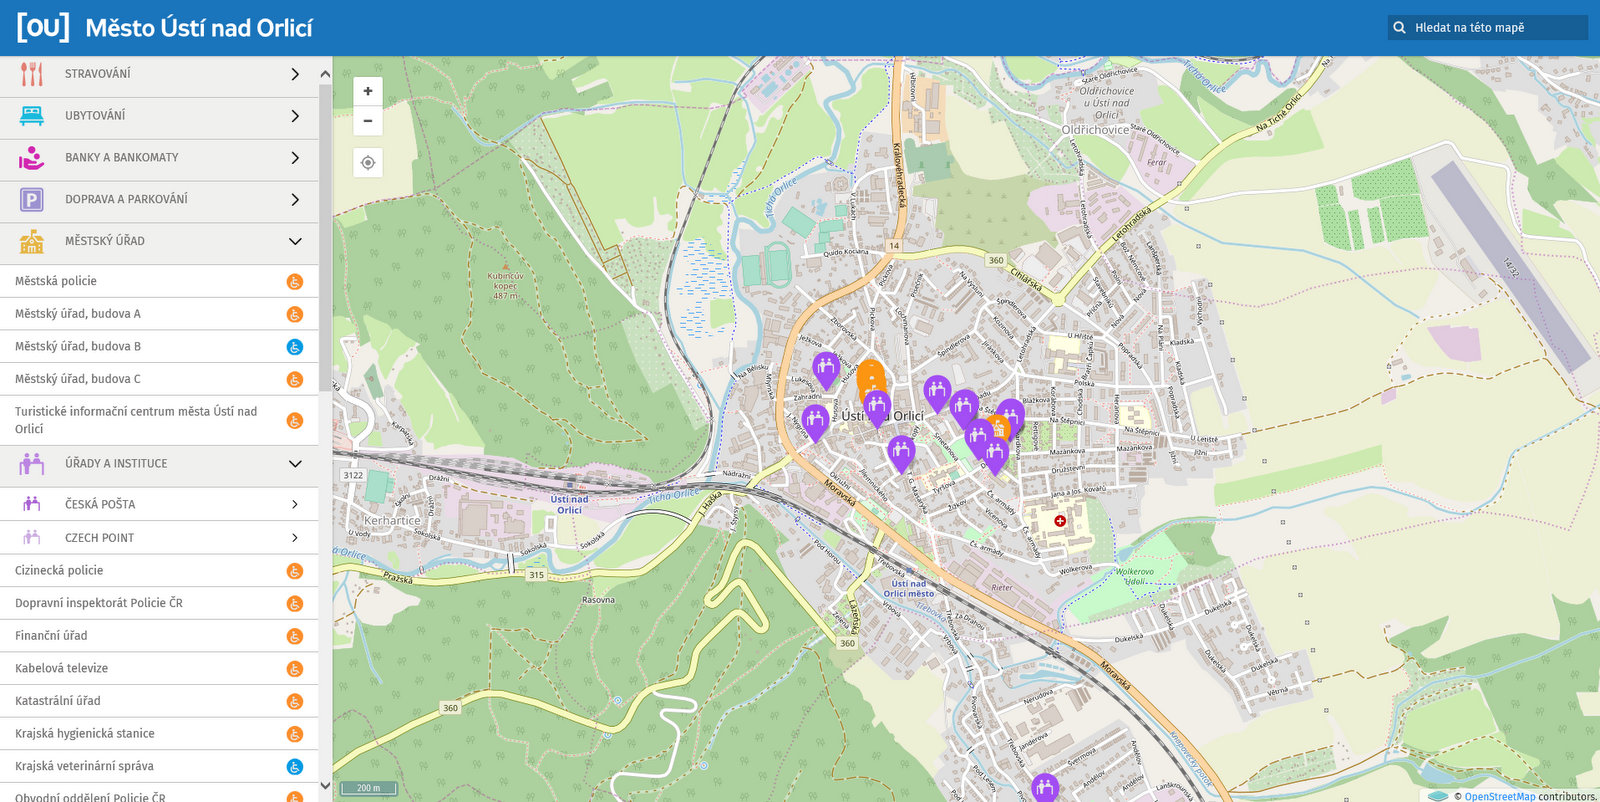Open the OpenStreetMap attribution link

click(1499, 797)
